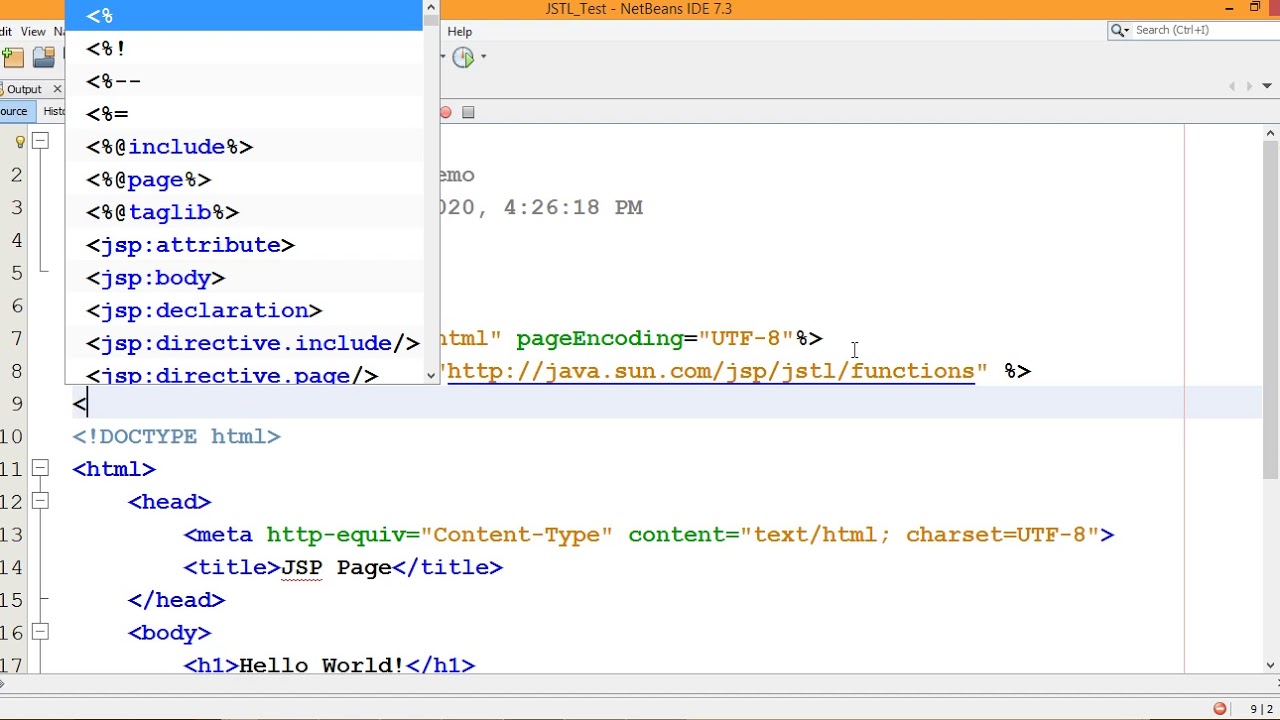Open the Help menu

[x=459, y=32]
